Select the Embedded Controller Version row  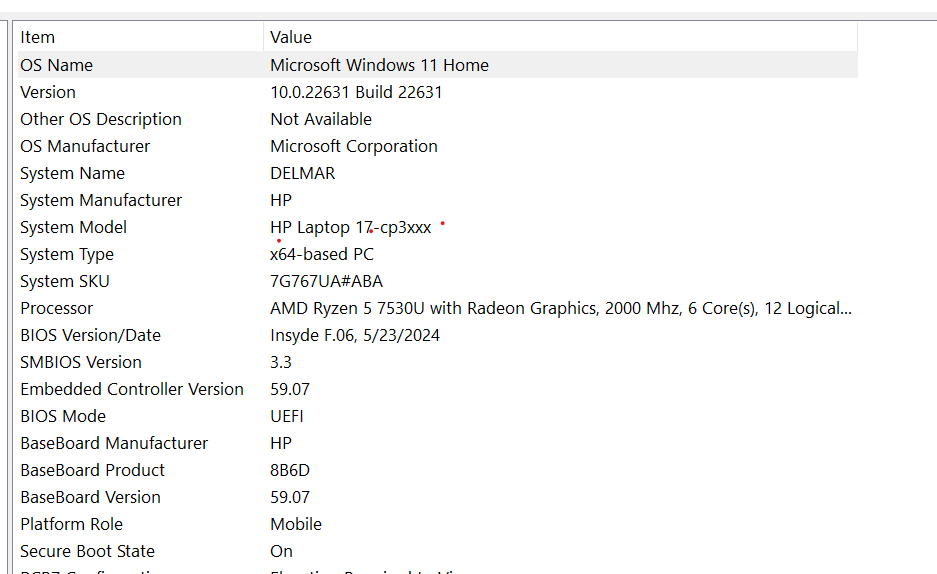tap(437, 389)
